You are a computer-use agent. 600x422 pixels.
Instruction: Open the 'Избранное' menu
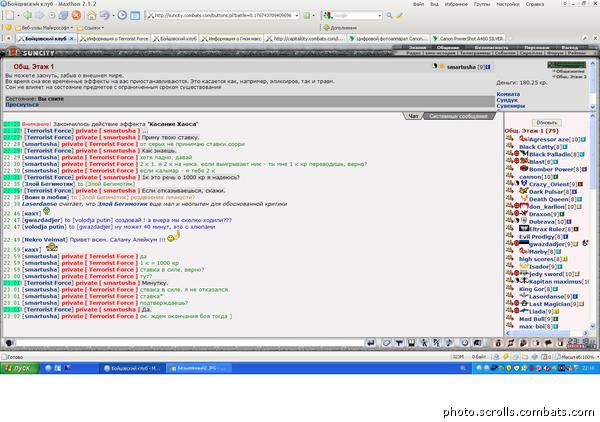(456, 4)
